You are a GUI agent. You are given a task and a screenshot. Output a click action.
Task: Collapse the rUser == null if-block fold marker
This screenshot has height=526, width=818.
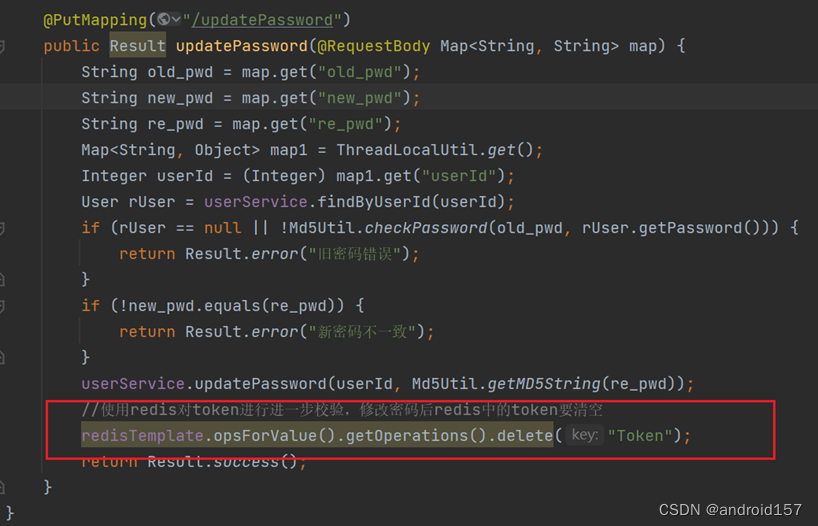pyautogui.click(x=2, y=229)
